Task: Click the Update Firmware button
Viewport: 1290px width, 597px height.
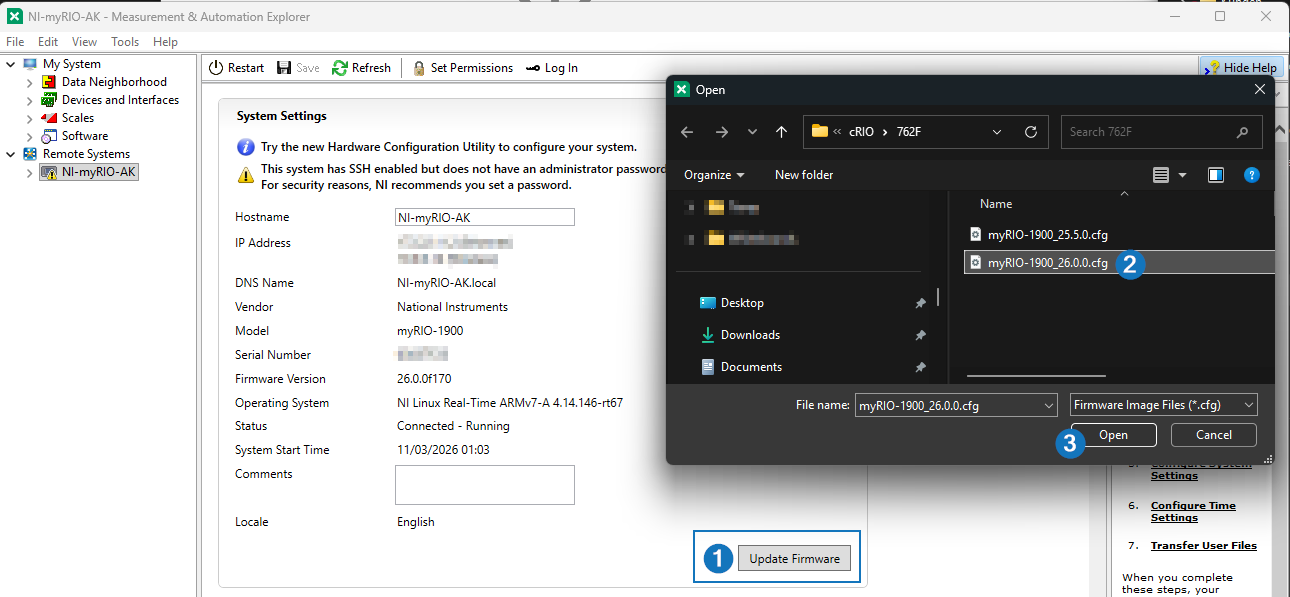Action: pos(794,559)
